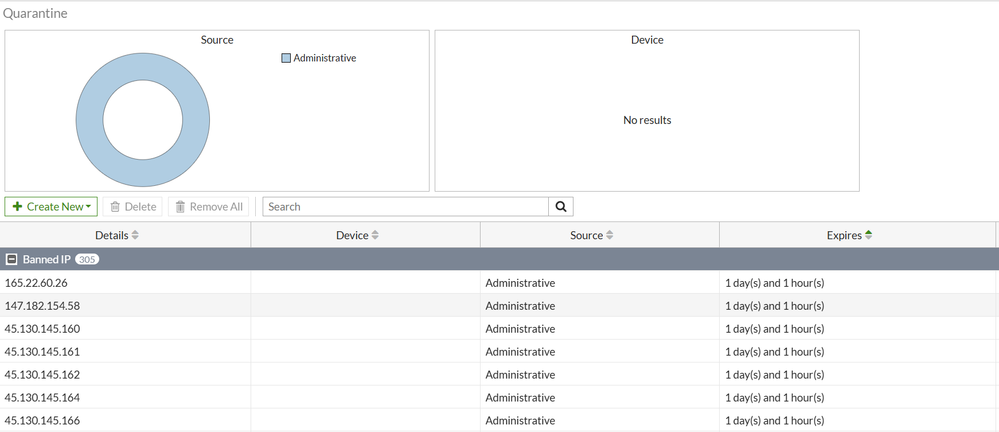Click the Expires column sort arrow
The image size is (999, 432).
[x=868, y=235]
